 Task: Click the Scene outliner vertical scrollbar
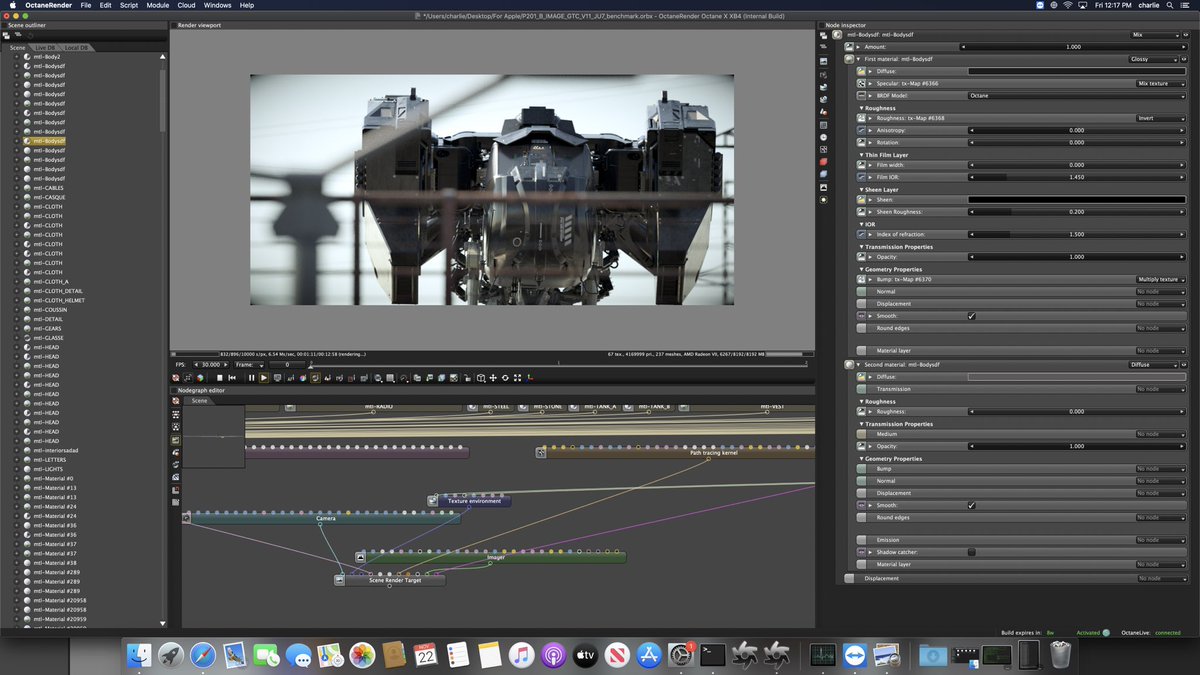point(164,100)
